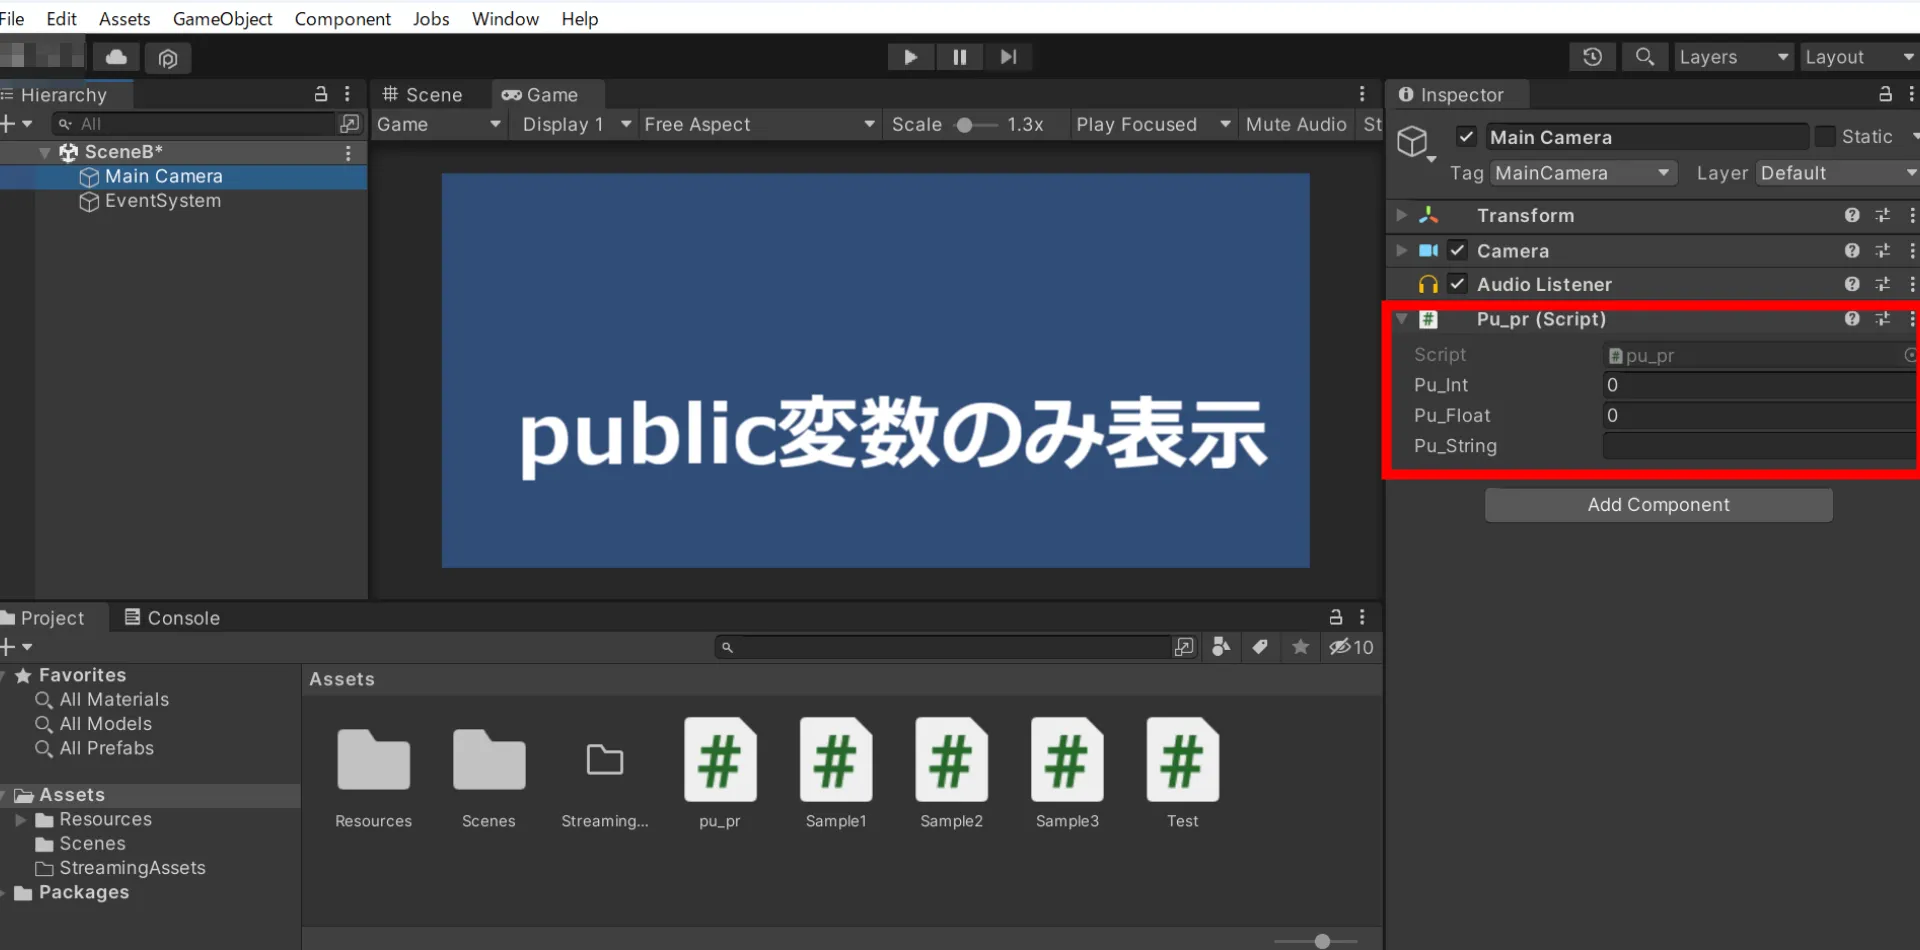Collapse the Pu_pr Script component

coord(1402,319)
